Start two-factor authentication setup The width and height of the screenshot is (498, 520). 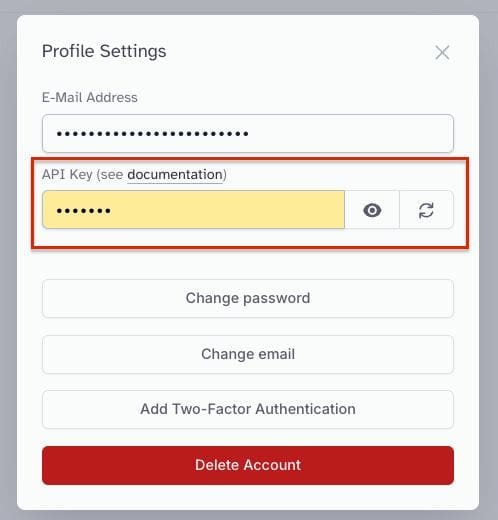248,409
